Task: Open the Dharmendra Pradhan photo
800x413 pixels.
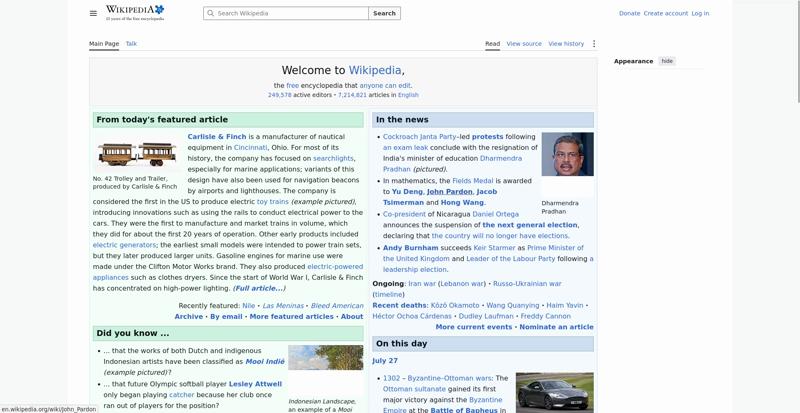Action: [567, 154]
